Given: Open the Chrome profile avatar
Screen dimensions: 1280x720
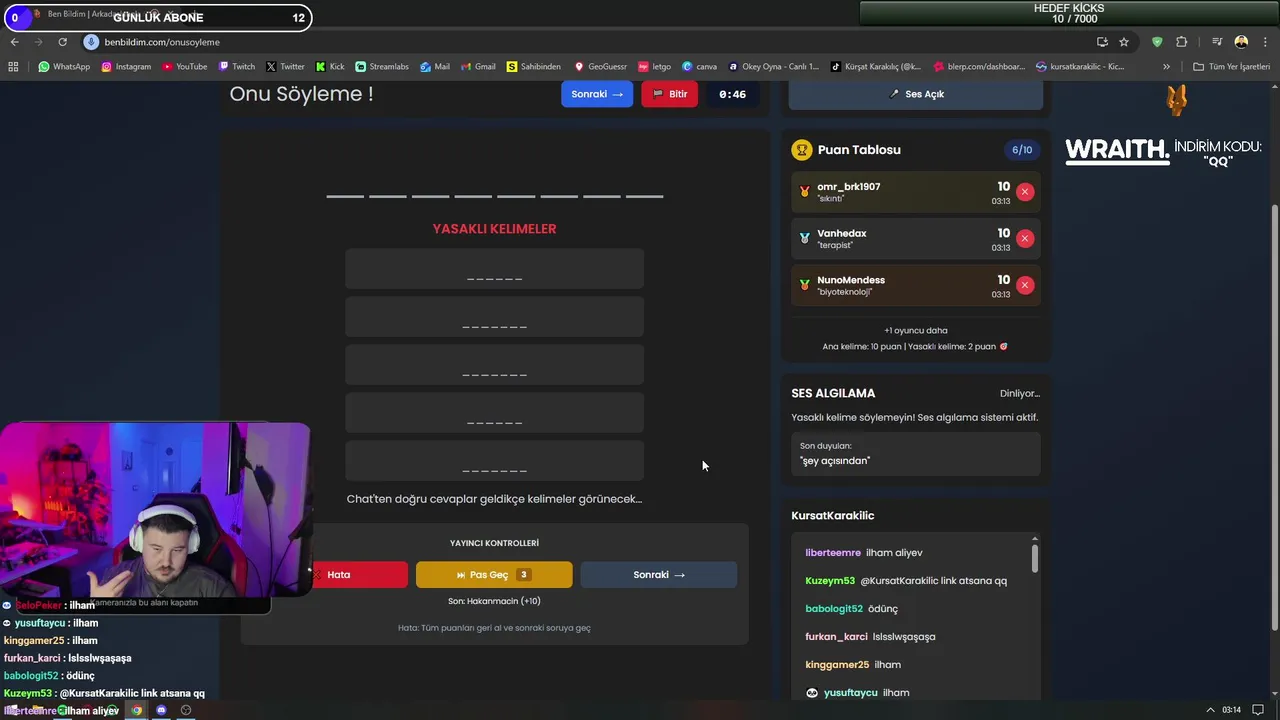Looking at the screenshot, I should [1241, 42].
